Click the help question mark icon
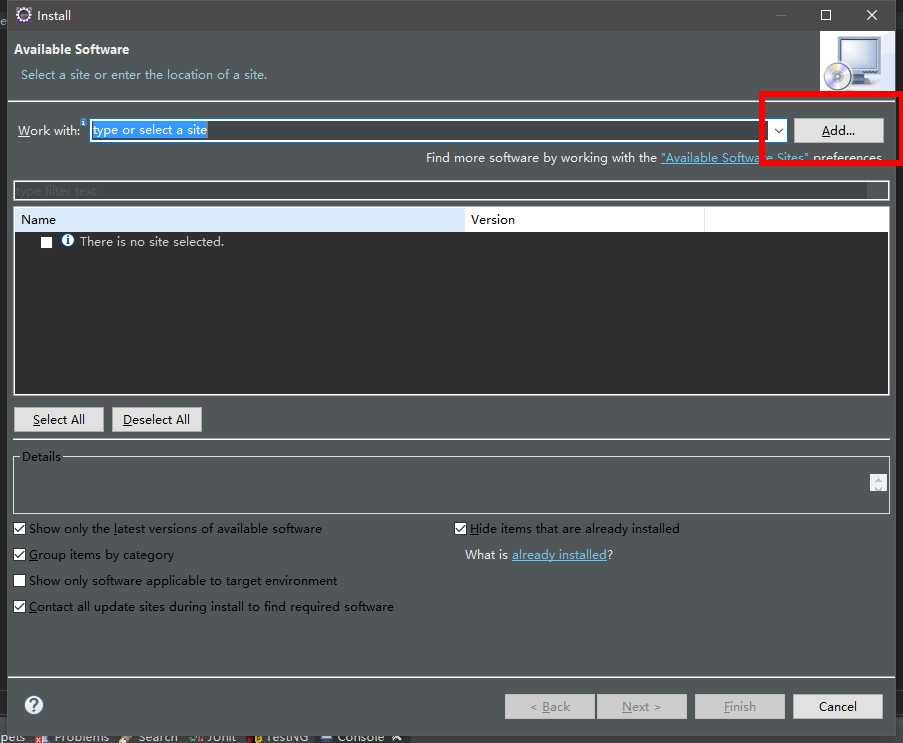 [x=34, y=705]
